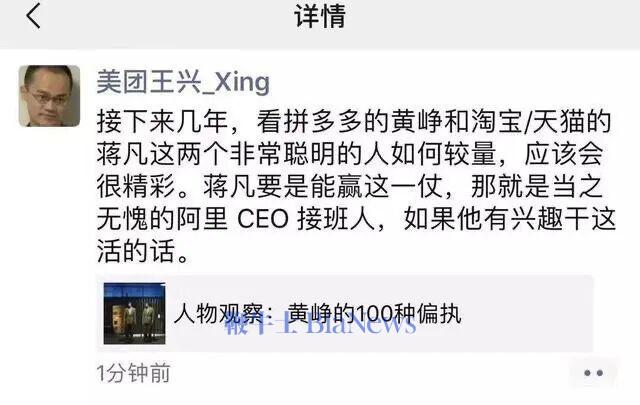This screenshot has height=405, width=640.
Task: Tap the profile avatar of 美团王兴_Xing
Action: [x=49, y=96]
